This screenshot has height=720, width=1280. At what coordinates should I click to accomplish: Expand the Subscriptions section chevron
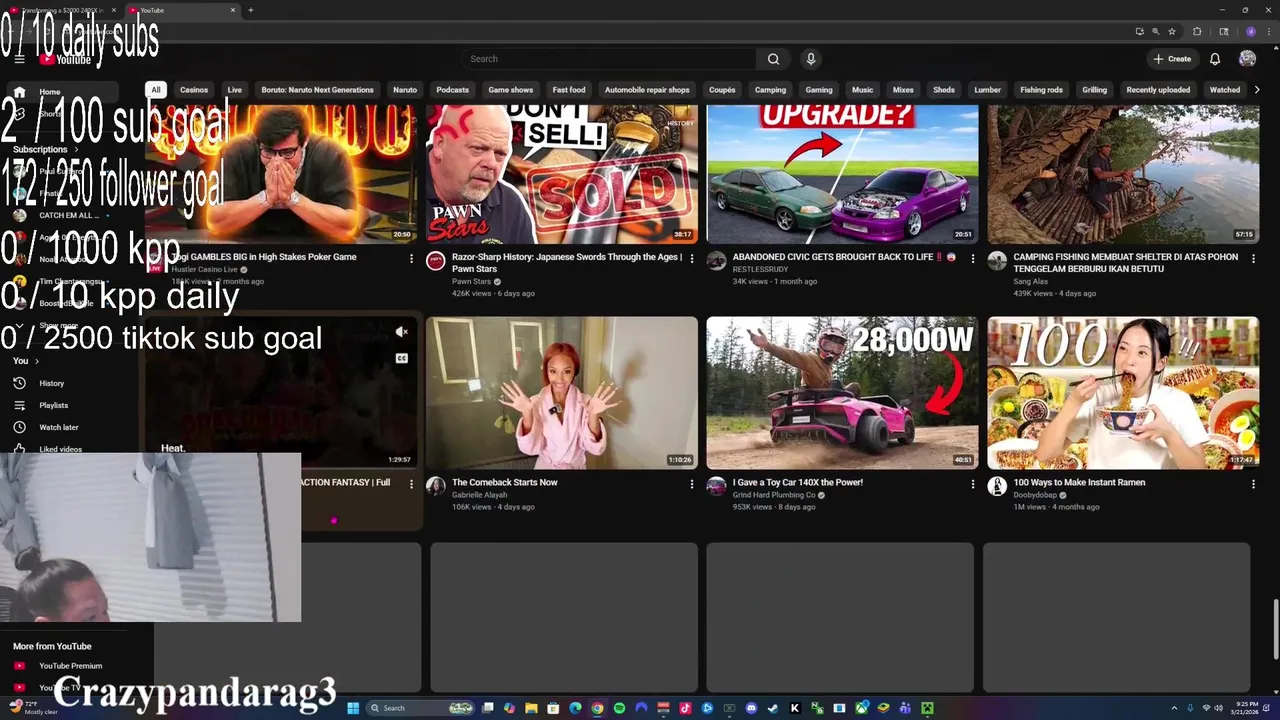(75, 150)
